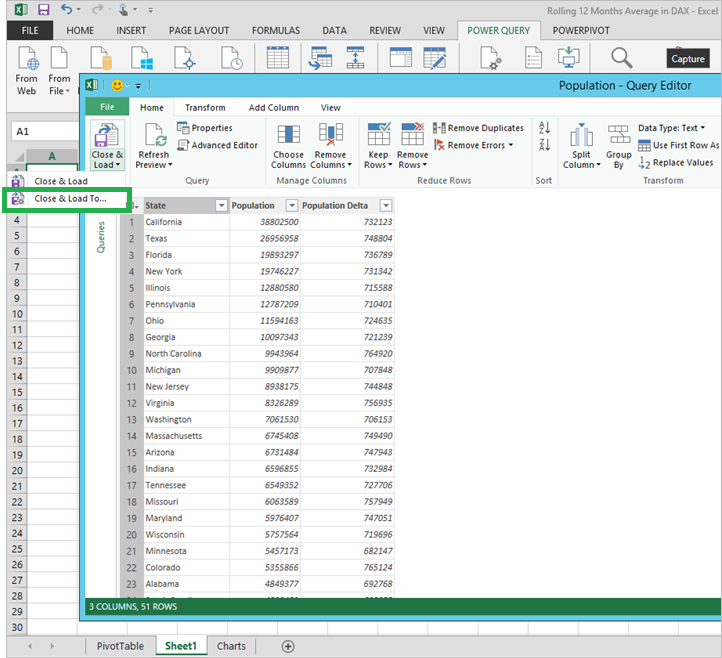Switch to the Transform ribbon tab
The width and height of the screenshot is (722, 658).
(205, 107)
